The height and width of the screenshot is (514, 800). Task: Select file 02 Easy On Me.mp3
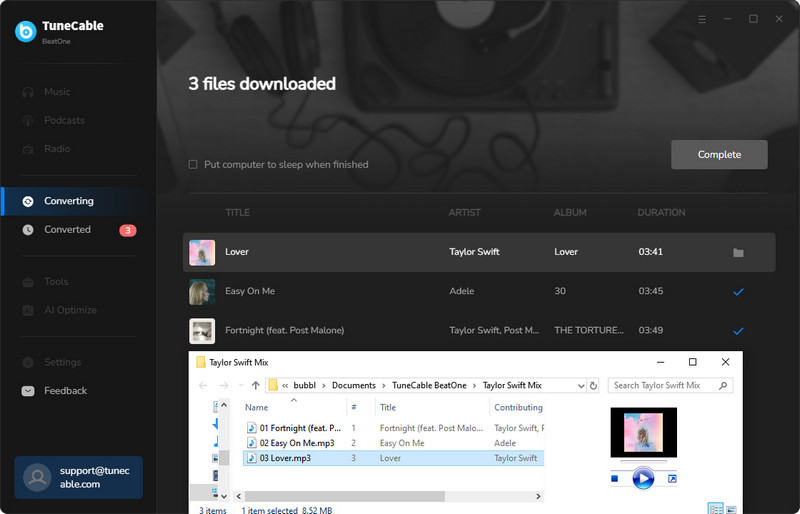[x=297, y=443]
